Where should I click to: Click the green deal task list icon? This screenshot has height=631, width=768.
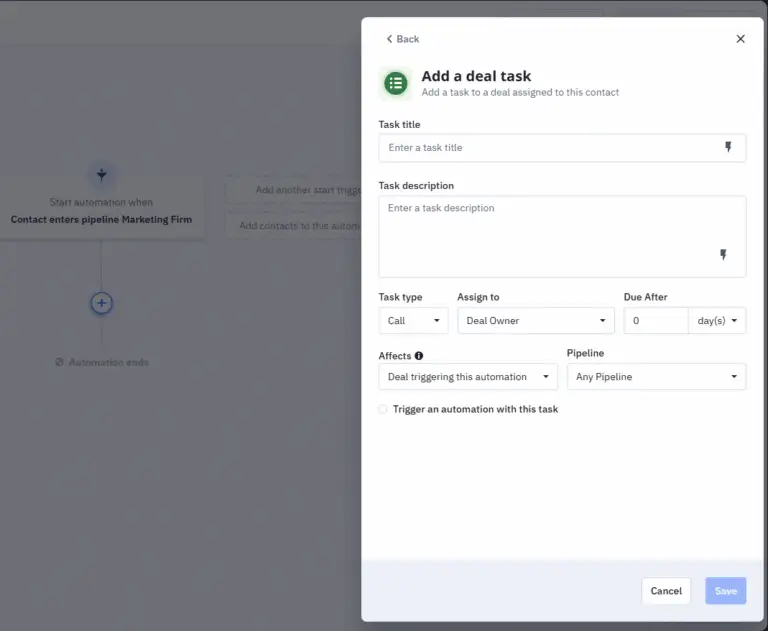(x=395, y=83)
